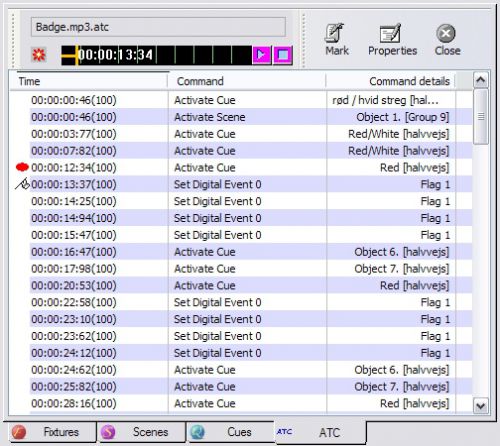Viewport: 500px width, 446px height.
Task: Switch to the Cues tab
Action: tap(230, 432)
